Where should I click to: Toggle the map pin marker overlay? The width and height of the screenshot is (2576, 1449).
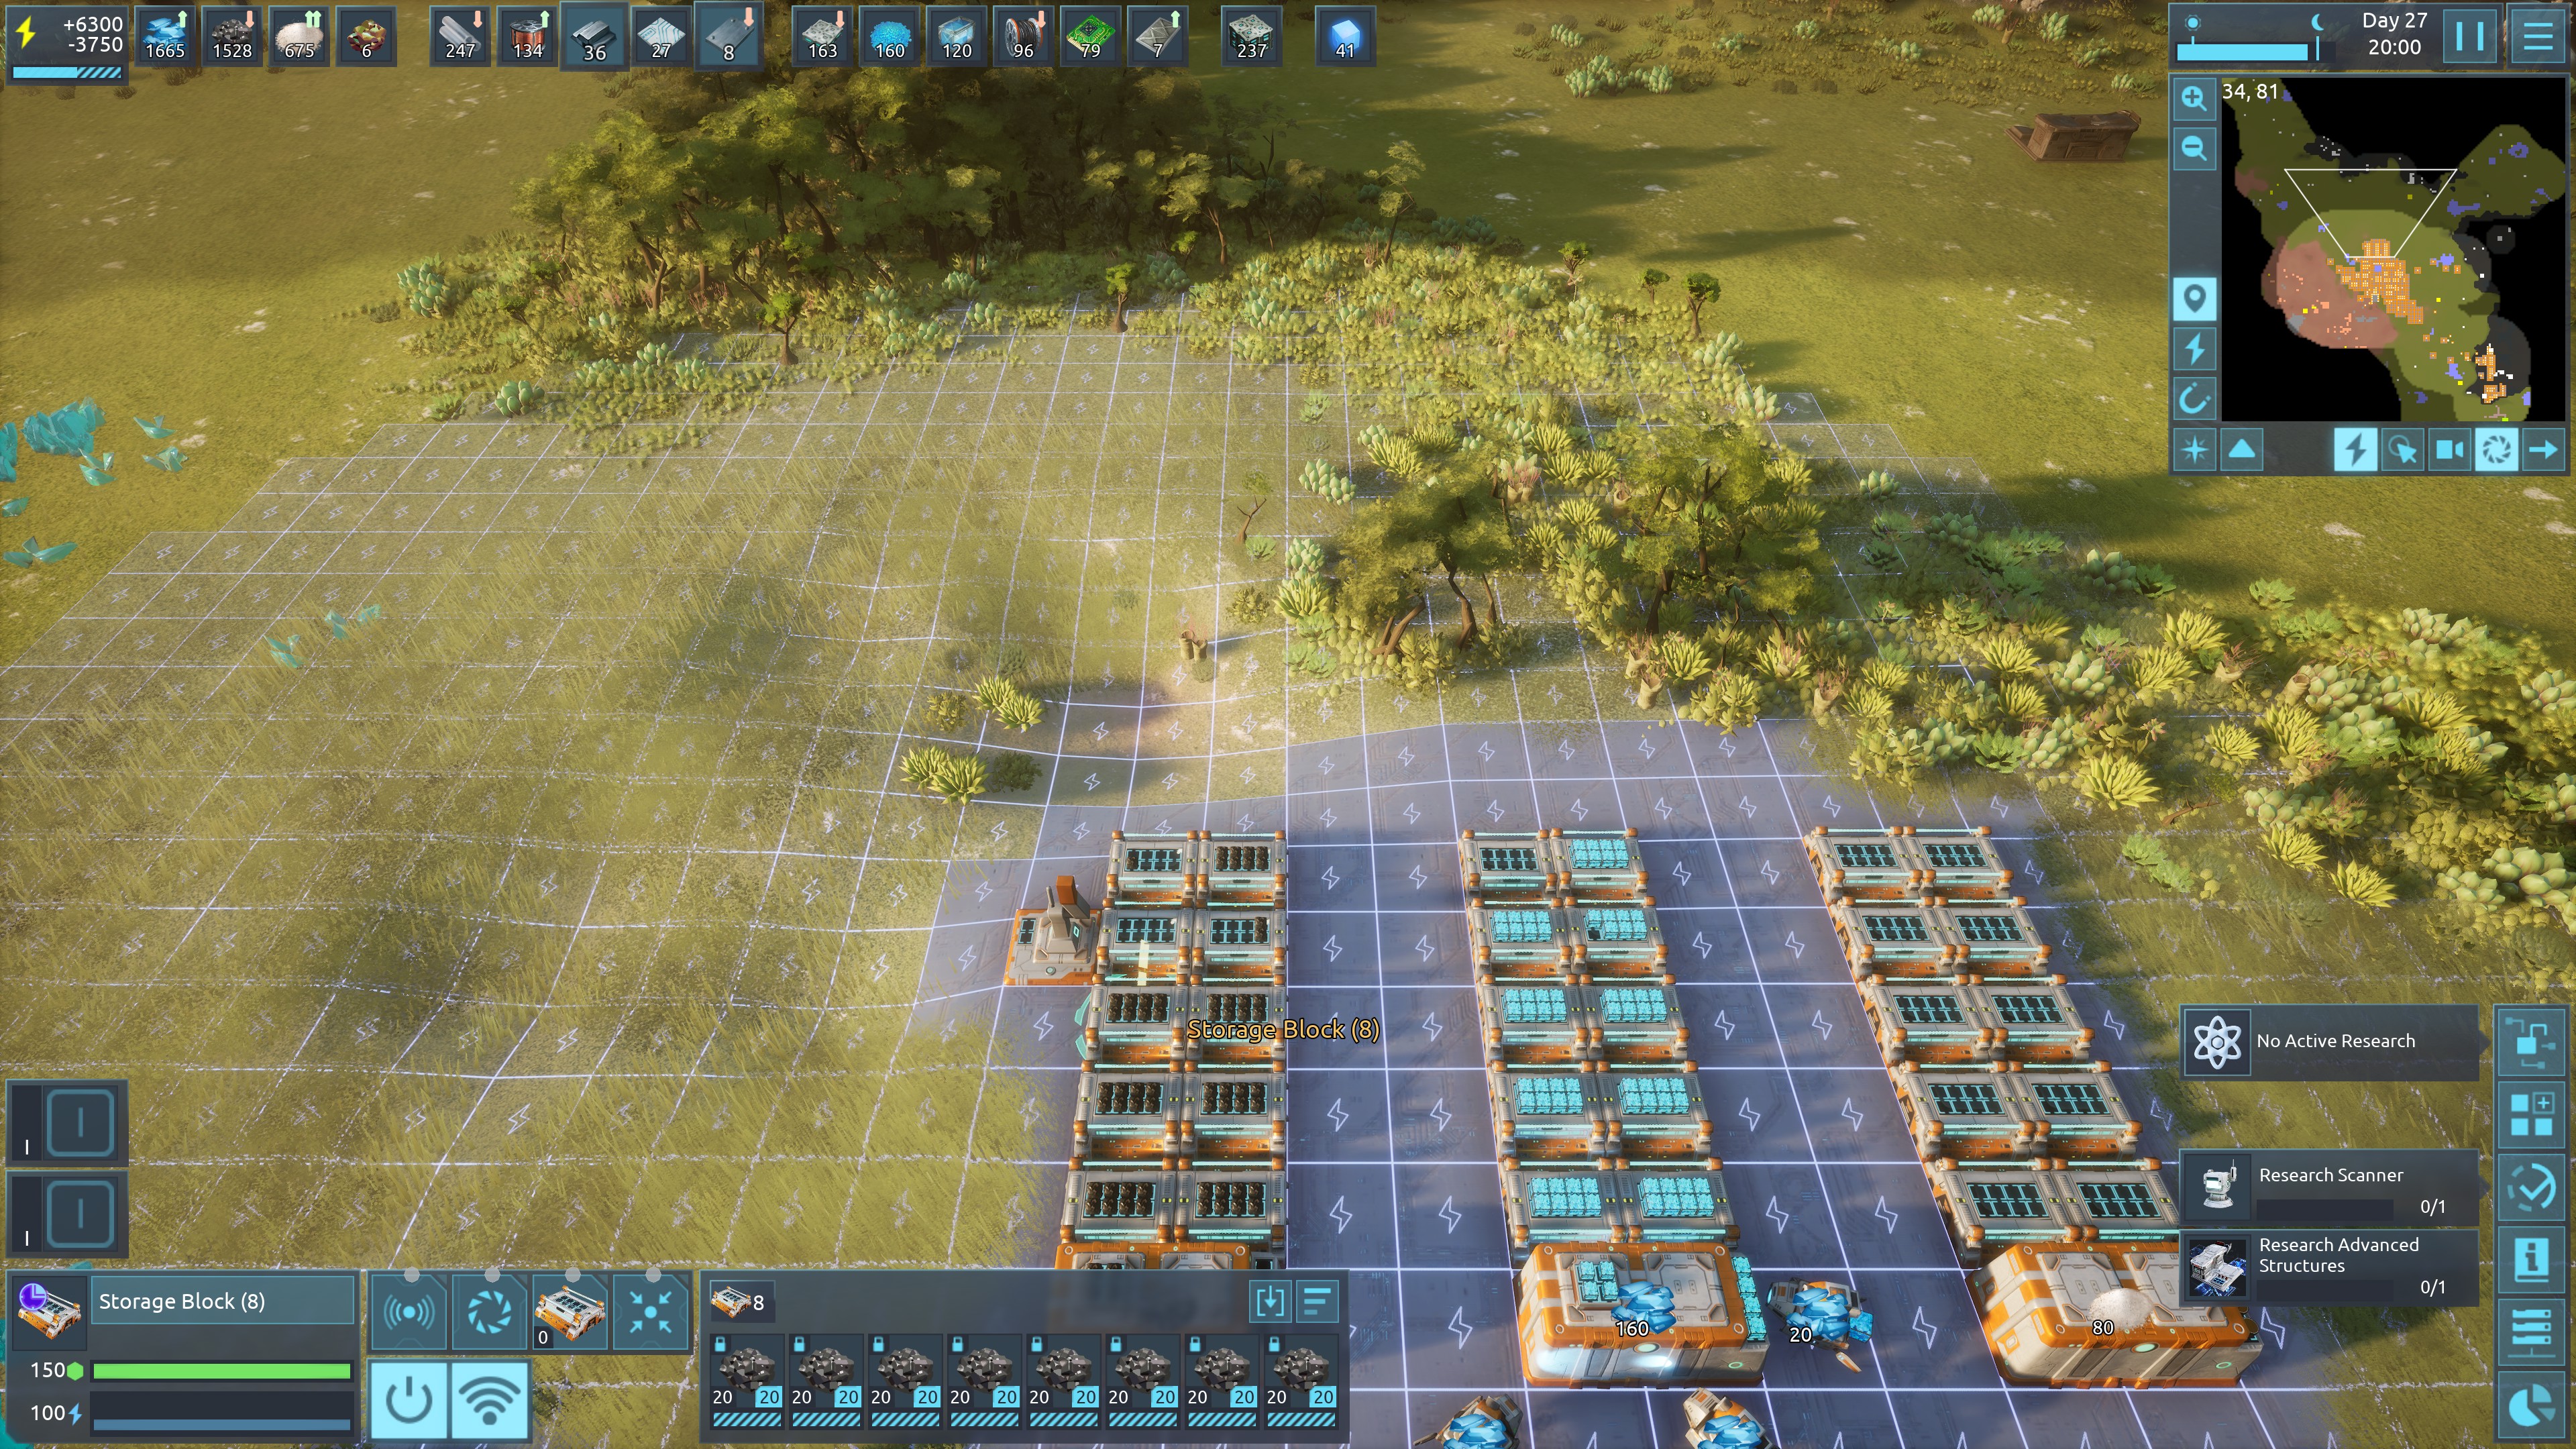(2194, 299)
